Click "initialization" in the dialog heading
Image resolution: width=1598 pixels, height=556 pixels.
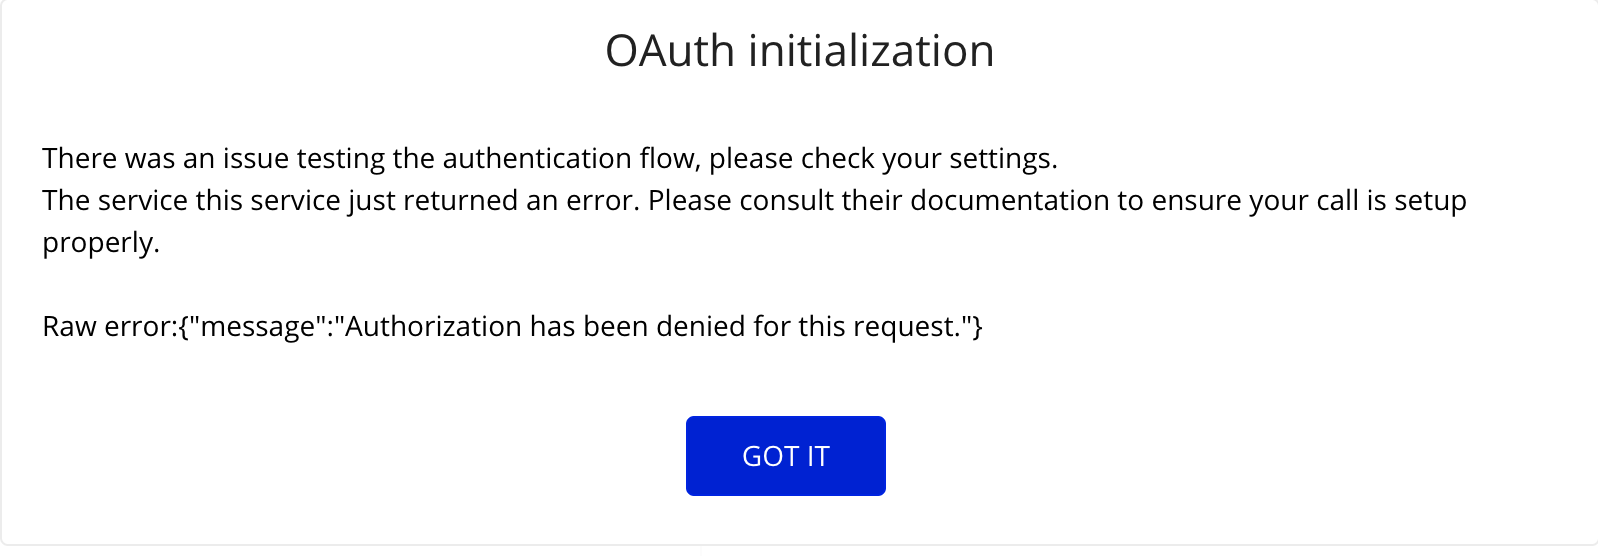coord(871,51)
